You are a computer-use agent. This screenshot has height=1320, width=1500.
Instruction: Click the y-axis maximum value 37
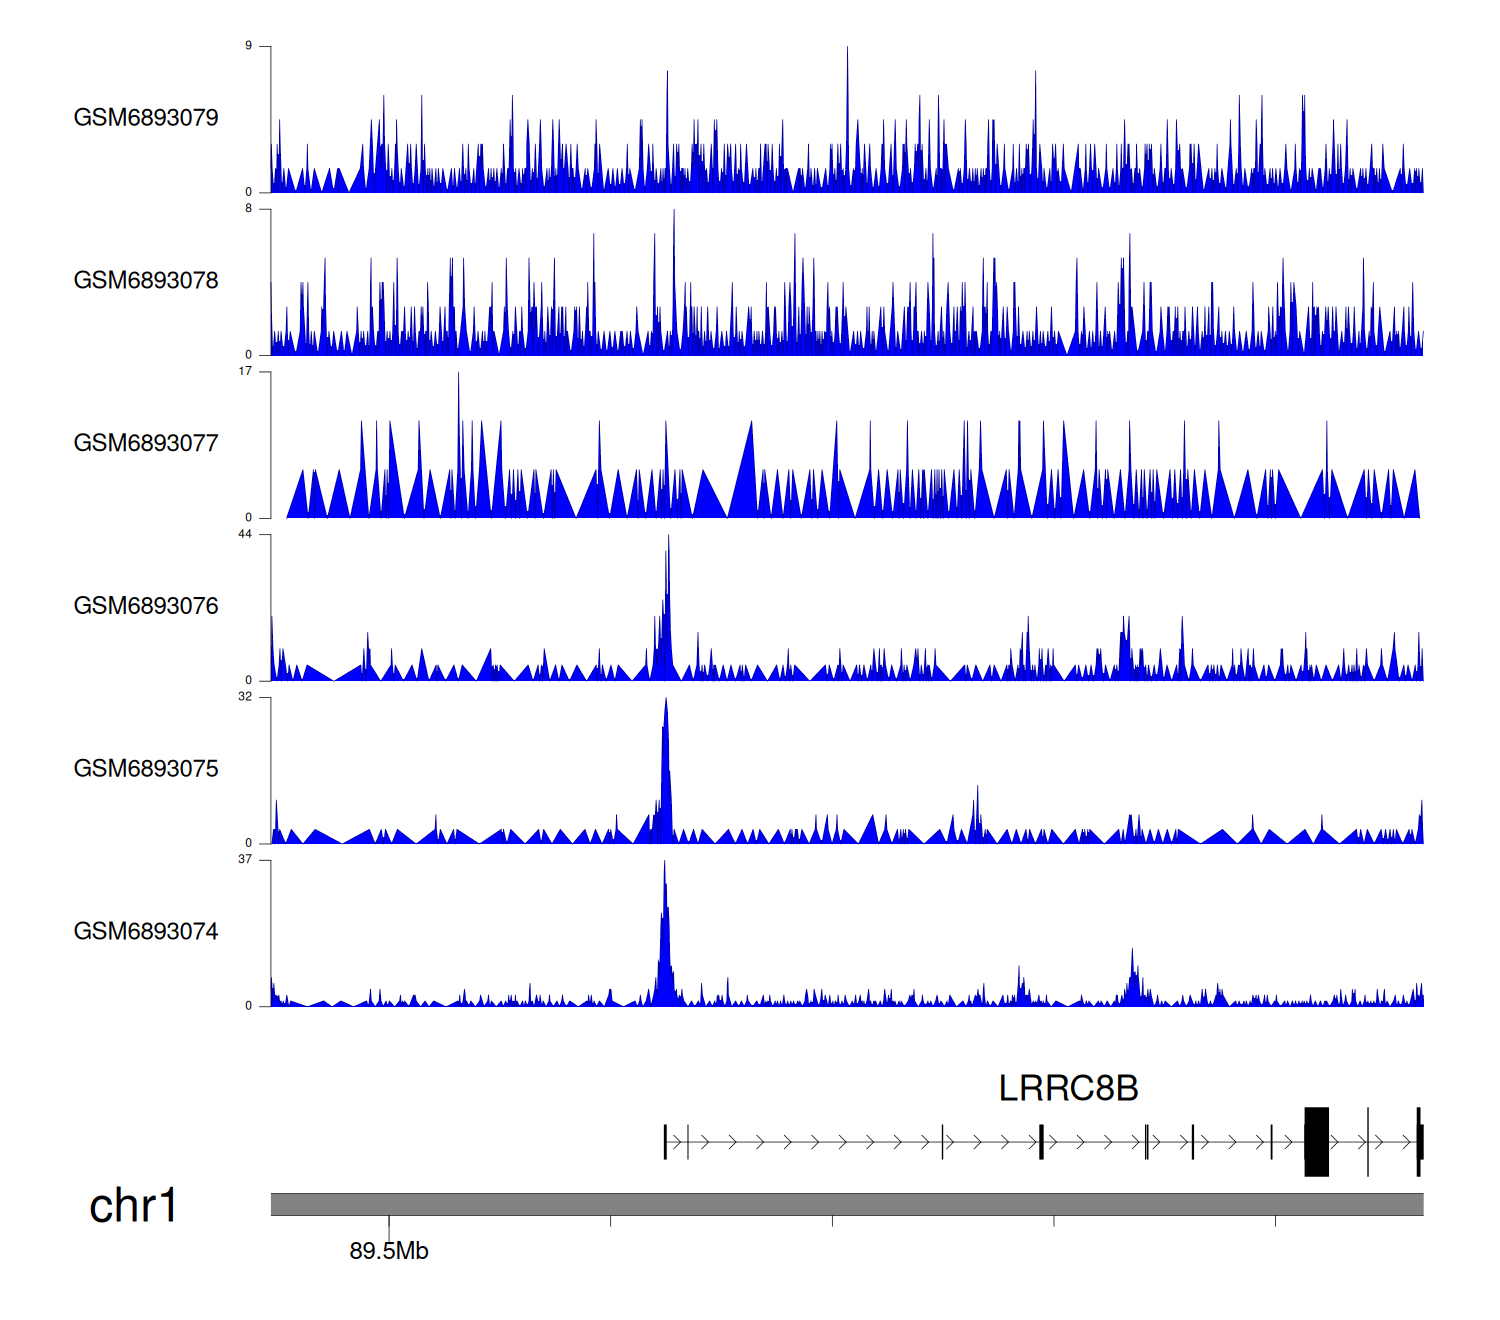tap(245, 859)
